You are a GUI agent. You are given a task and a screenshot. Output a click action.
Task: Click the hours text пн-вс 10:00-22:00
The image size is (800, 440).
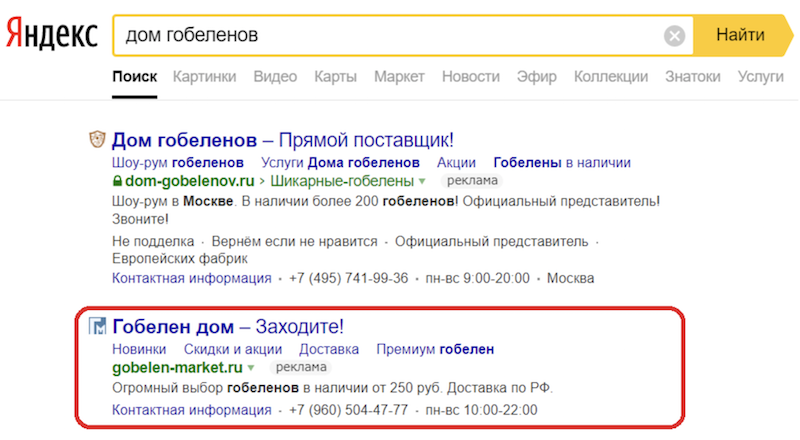point(481,410)
